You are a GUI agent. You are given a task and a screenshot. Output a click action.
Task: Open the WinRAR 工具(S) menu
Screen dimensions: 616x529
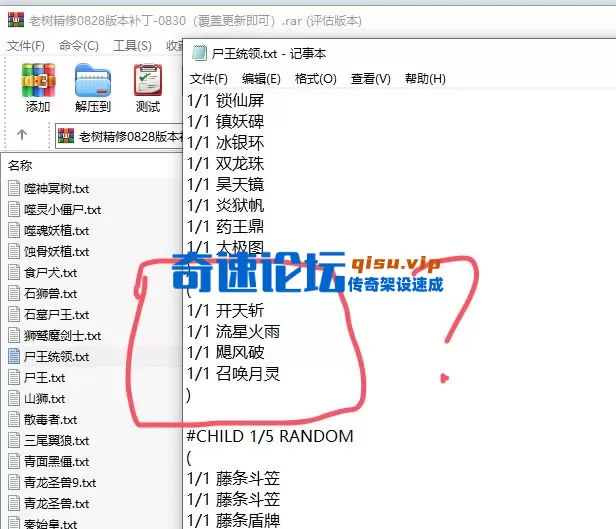tap(132, 46)
